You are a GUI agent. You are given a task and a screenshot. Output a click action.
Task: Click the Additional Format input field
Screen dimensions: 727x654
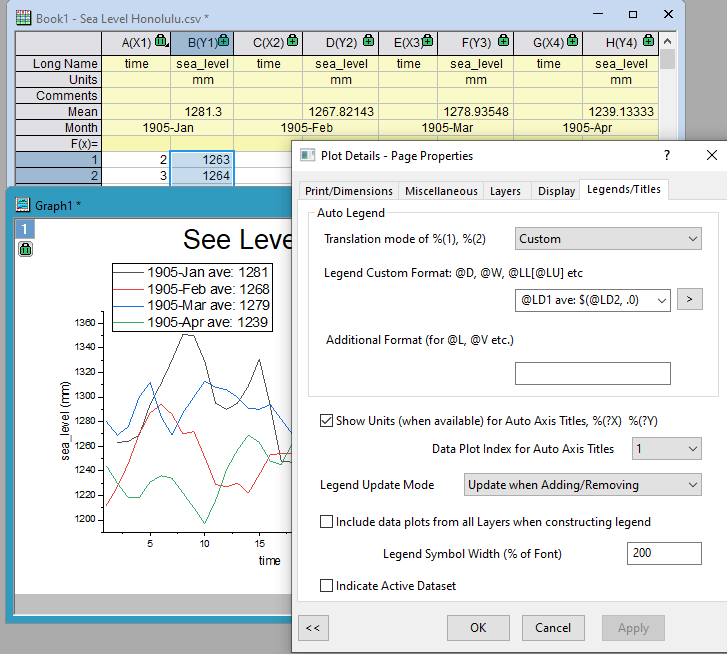click(592, 373)
